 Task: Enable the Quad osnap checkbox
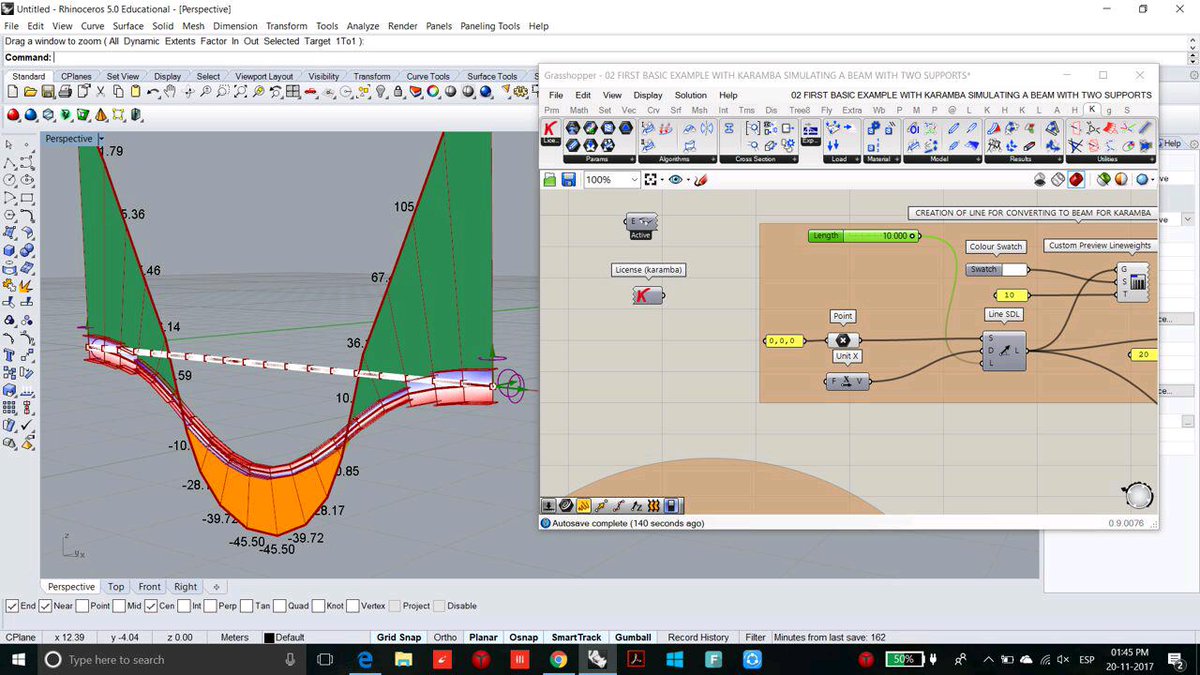(x=279, y=606)
